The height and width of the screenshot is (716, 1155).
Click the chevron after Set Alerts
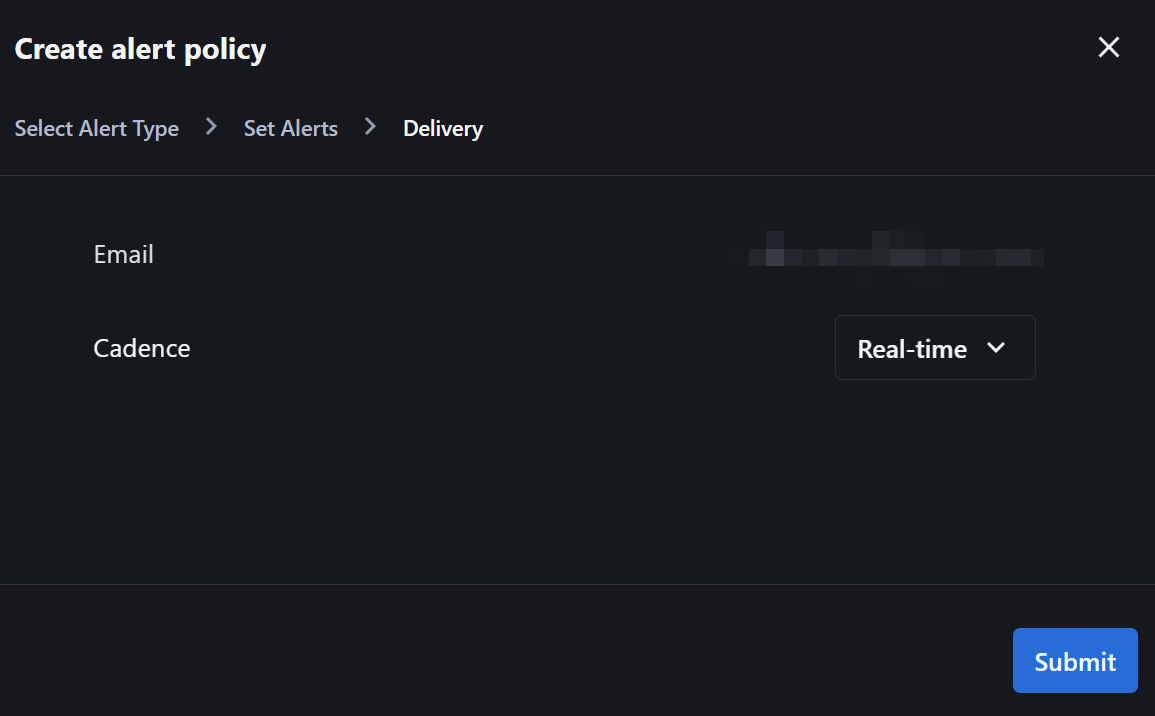coord(371,127)
